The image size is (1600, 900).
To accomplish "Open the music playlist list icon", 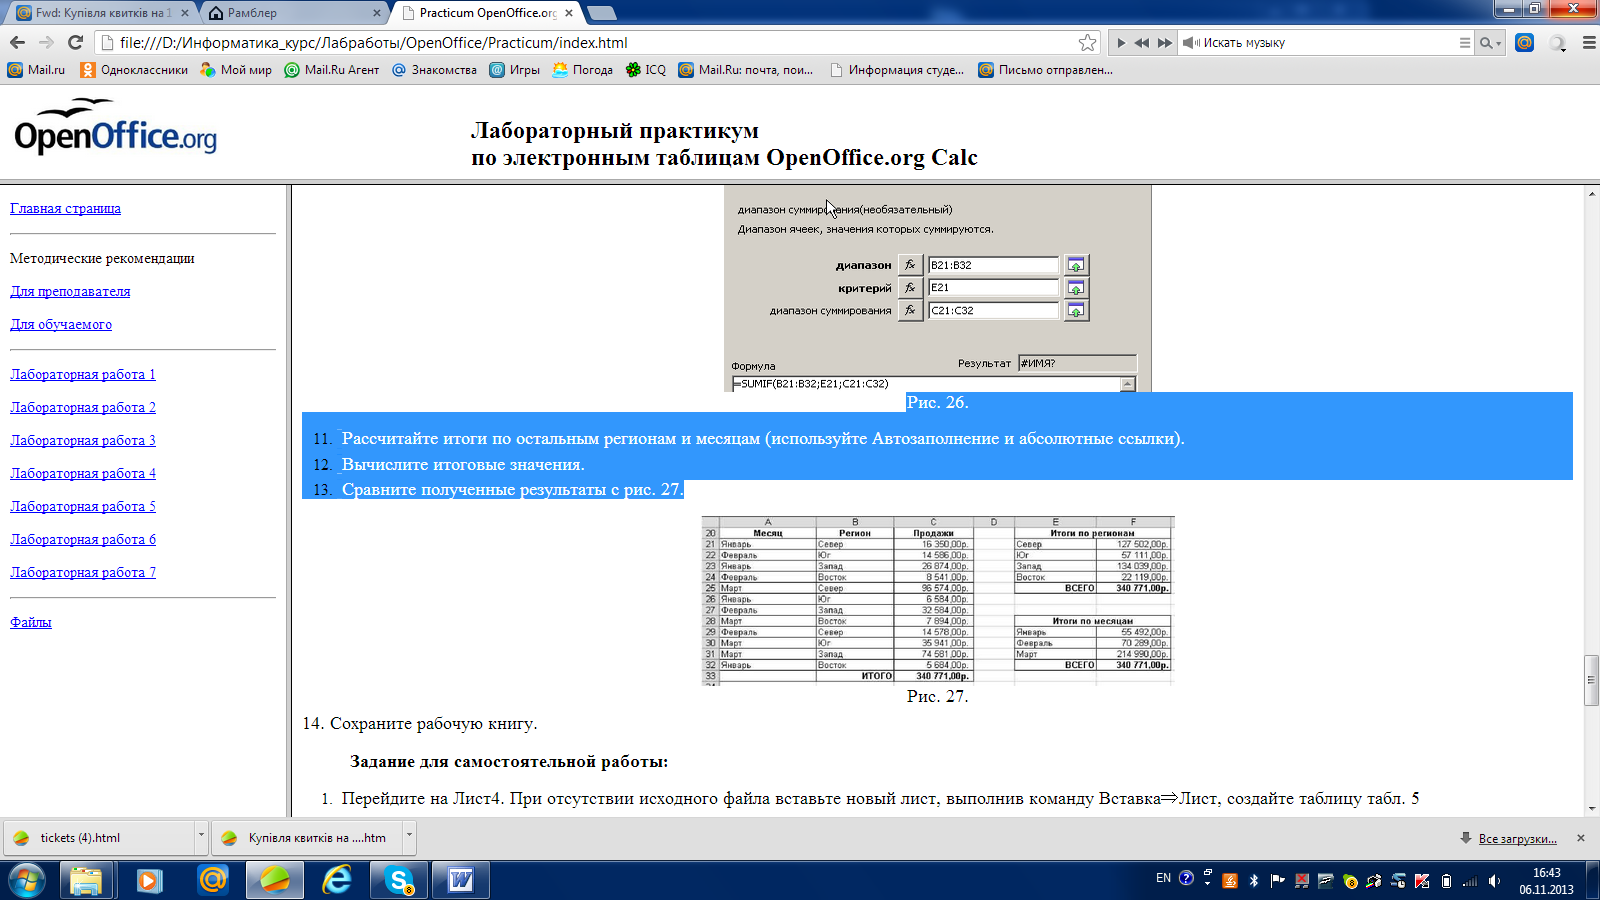I will (x=1464, y=43).
